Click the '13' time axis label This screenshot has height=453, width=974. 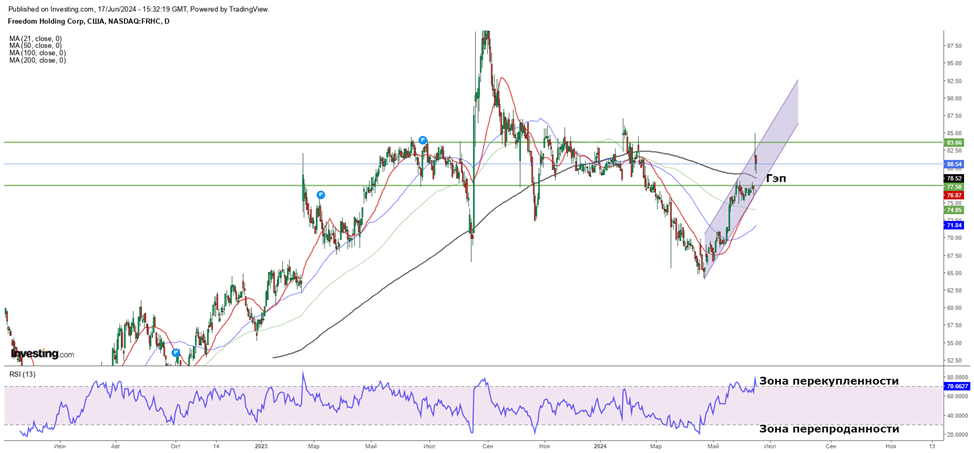pyautogui.click(x=931, y=446)
